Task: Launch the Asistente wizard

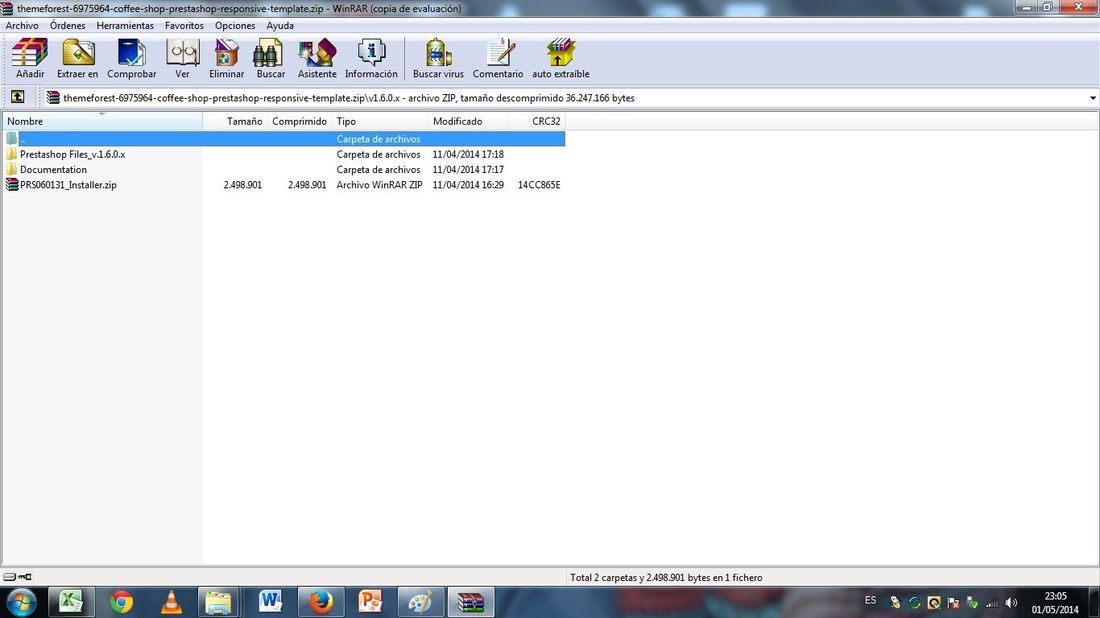Action: [317, 59]
